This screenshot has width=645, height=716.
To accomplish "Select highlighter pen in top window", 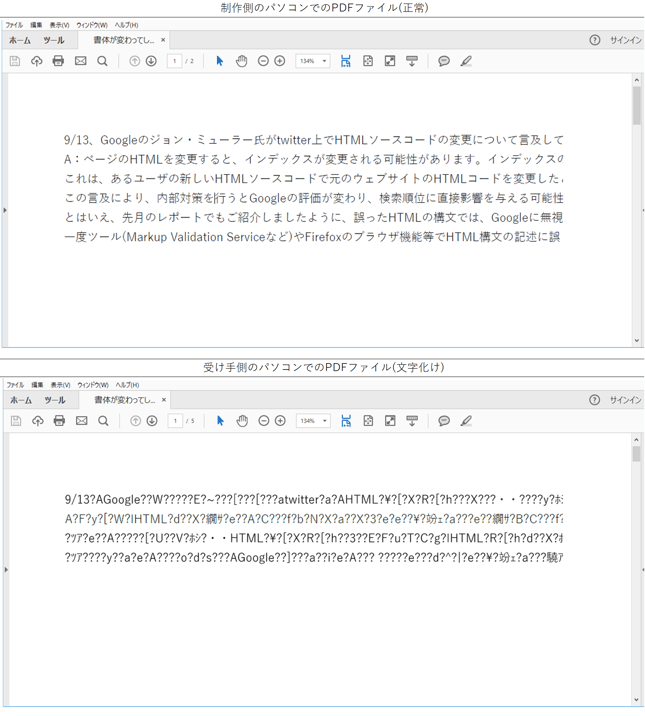I will pyautogui.click(x=466, y=61).
